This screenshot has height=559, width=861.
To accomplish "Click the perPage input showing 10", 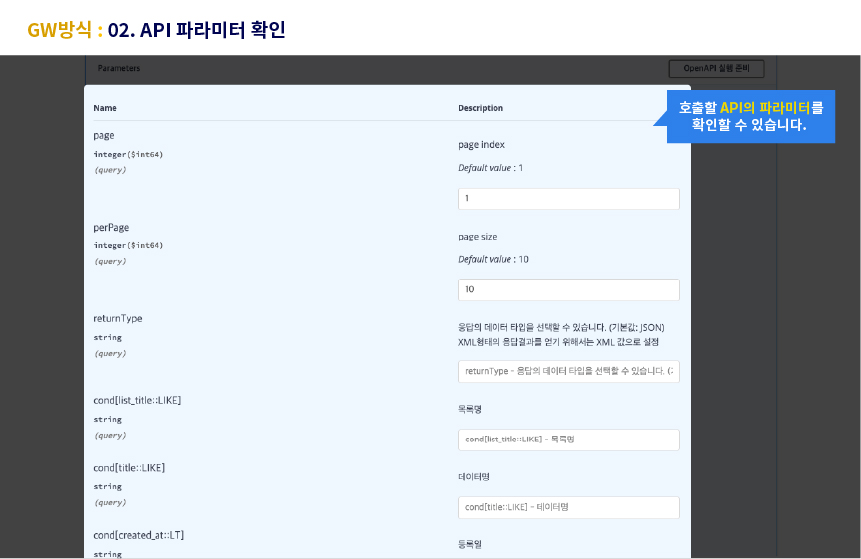I will [568, 290].
